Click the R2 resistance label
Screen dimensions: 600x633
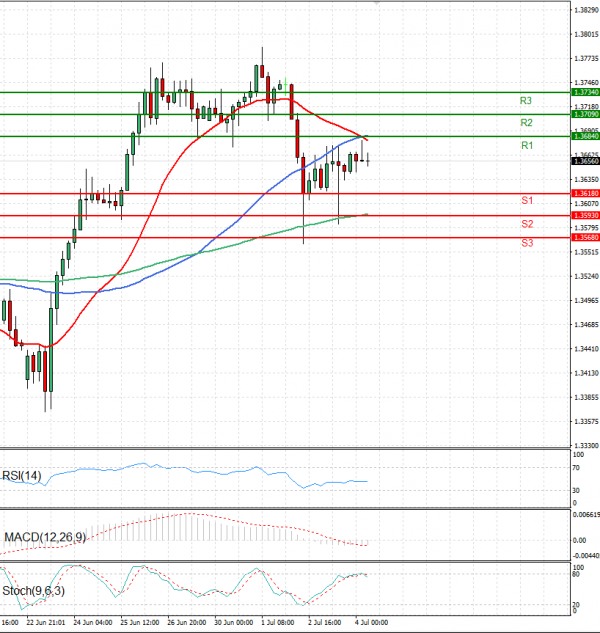click(x=526, y=123)
